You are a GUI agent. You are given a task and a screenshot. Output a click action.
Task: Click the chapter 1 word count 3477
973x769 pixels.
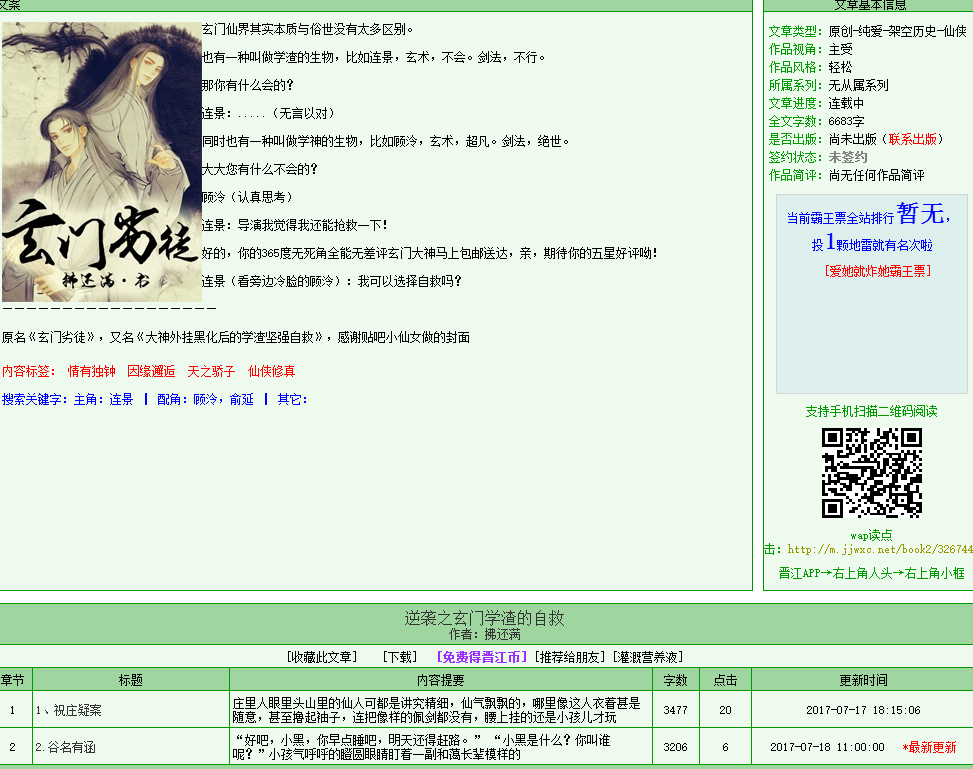(676, 710)
